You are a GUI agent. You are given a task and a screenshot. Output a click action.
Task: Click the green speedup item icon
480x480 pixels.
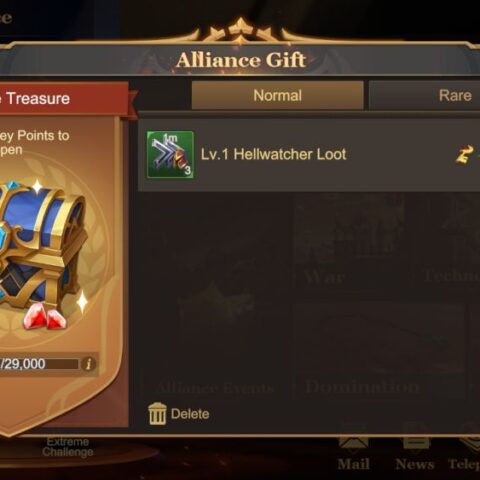pyautogui.click(x=170, y=155)
